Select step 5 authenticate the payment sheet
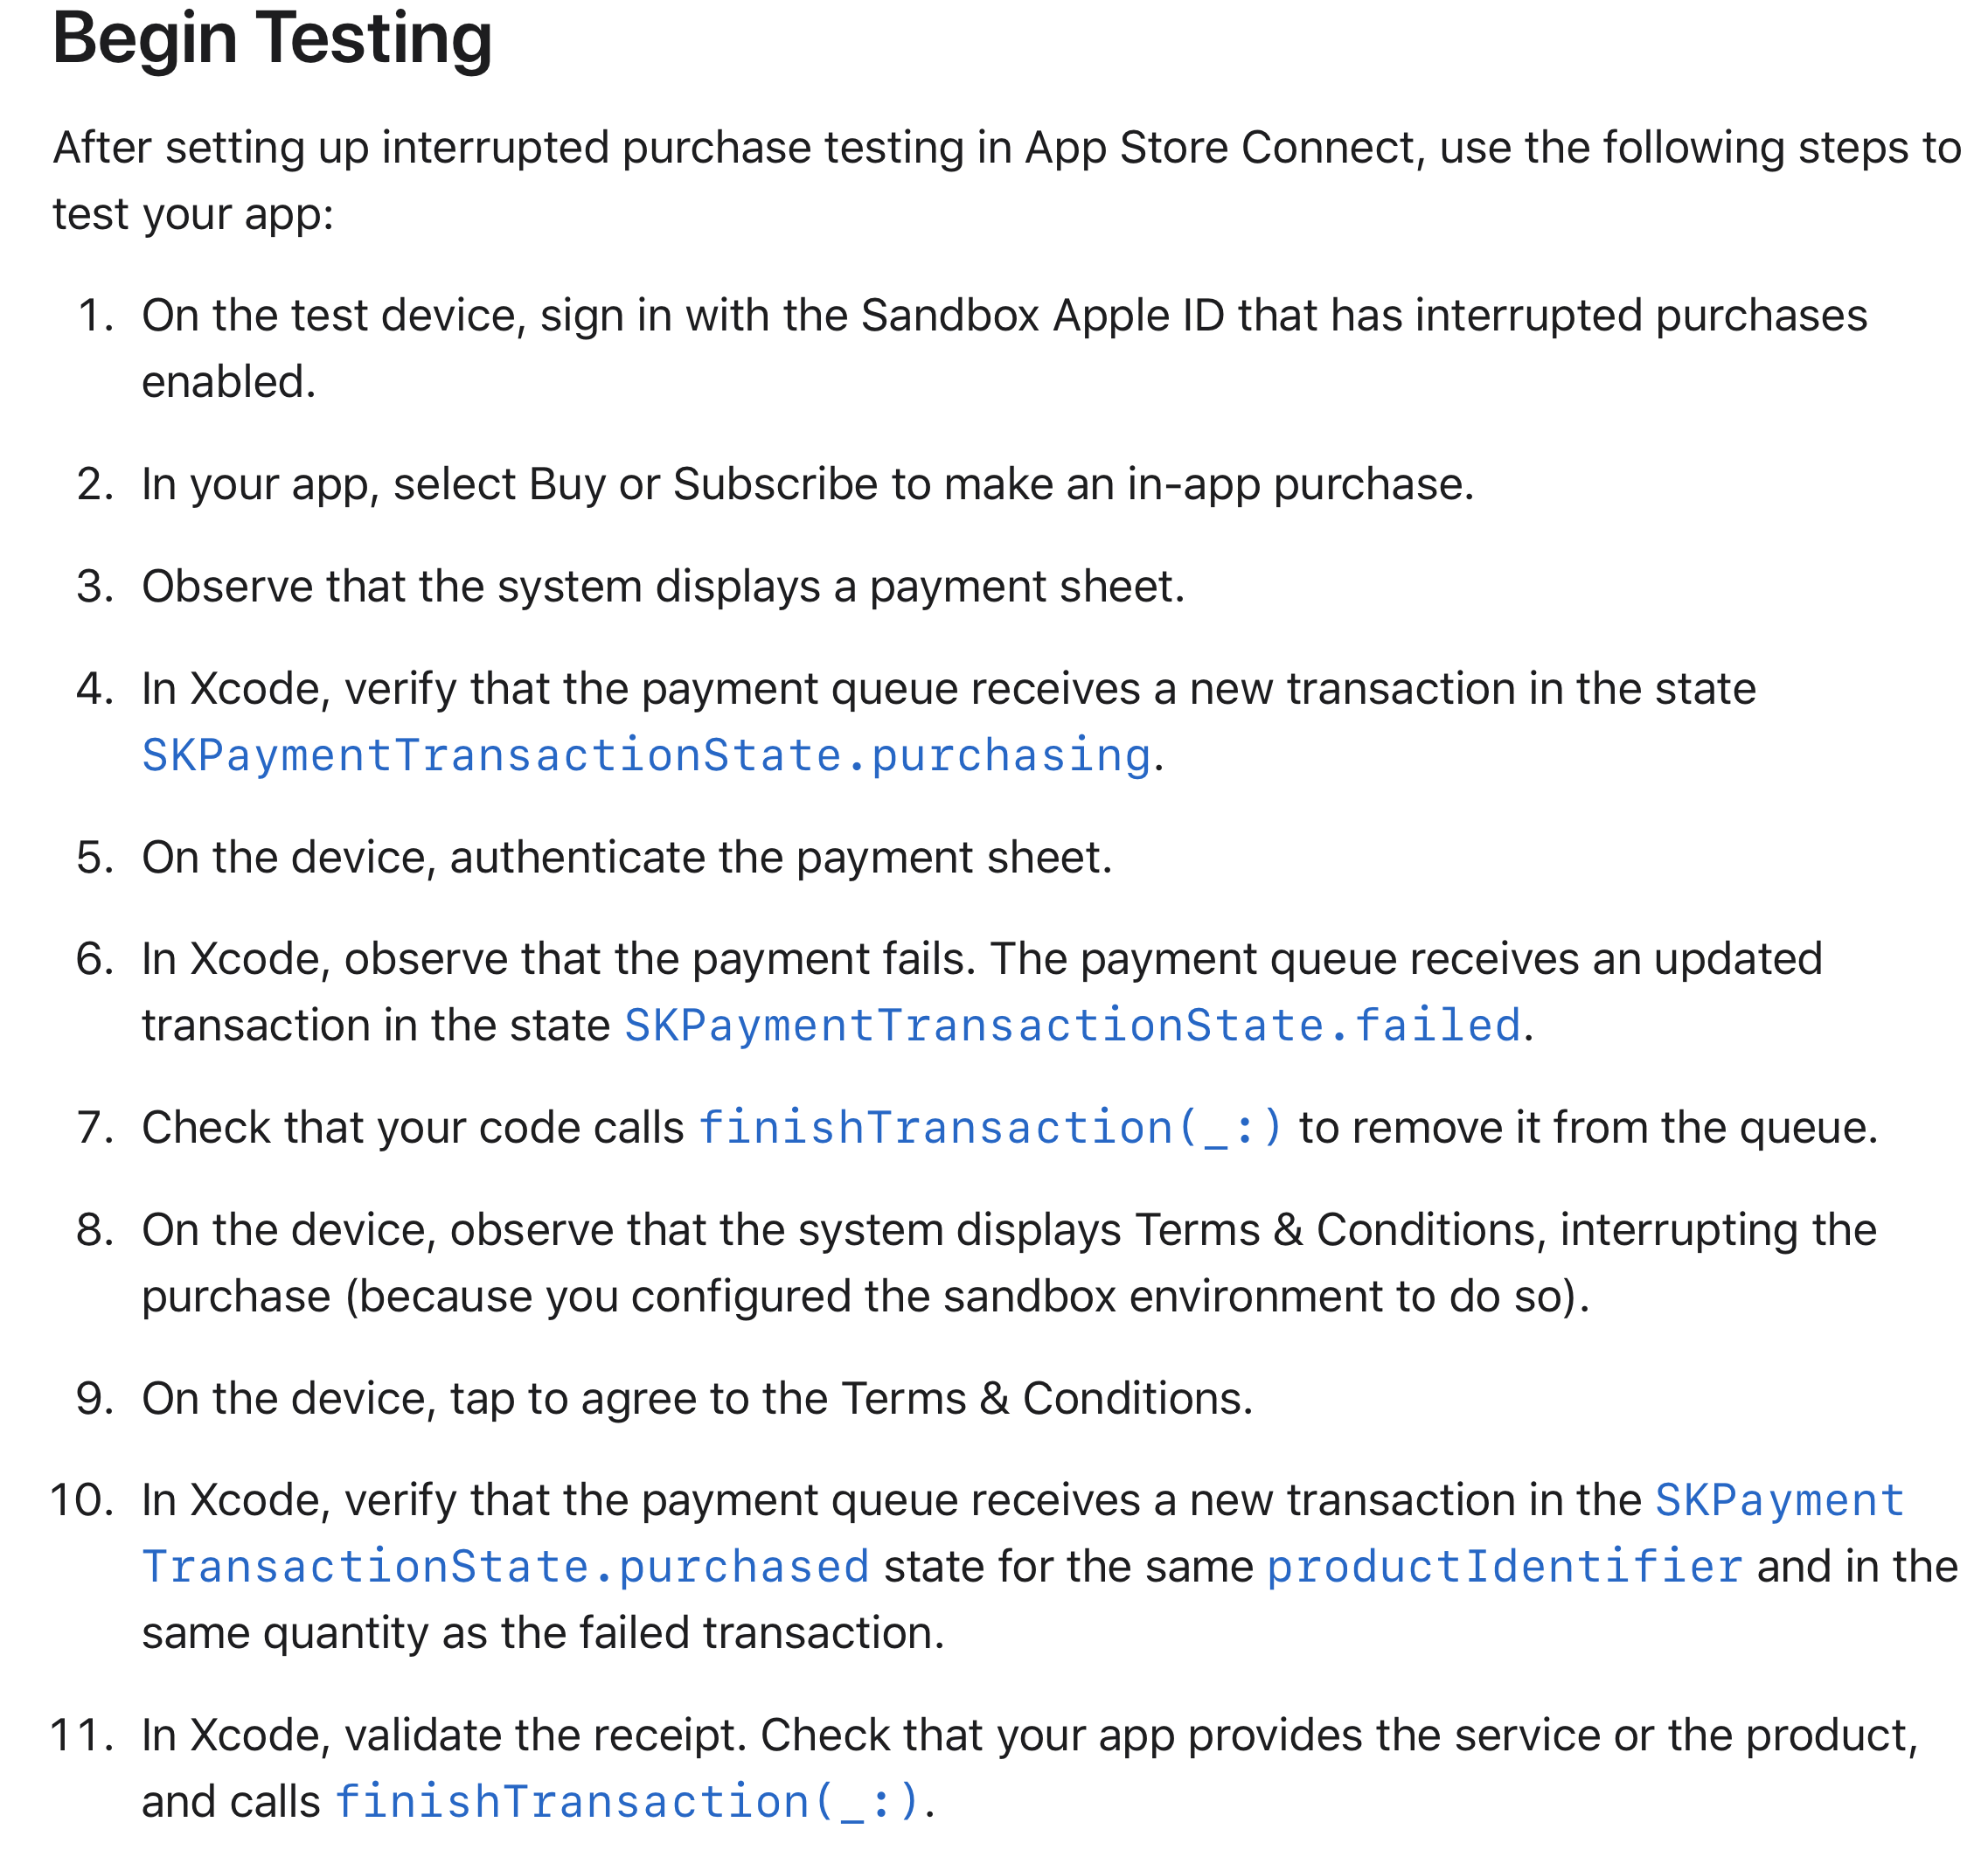Screen dimensions: 1988x1857 click(627, 858)
